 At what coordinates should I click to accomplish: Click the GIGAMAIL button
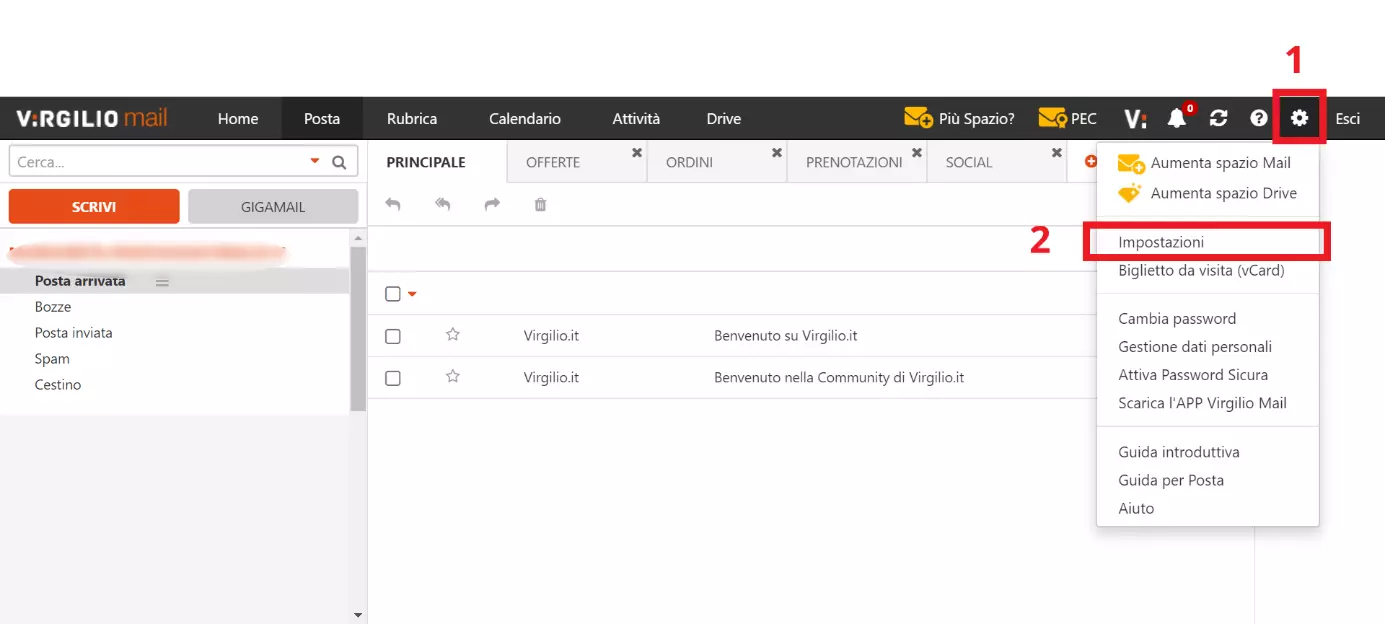[273, 207]
